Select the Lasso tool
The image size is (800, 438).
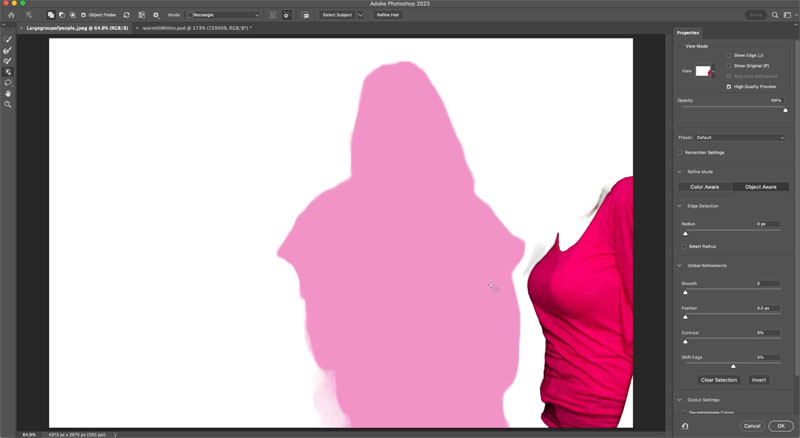click(x=8, y=83)
